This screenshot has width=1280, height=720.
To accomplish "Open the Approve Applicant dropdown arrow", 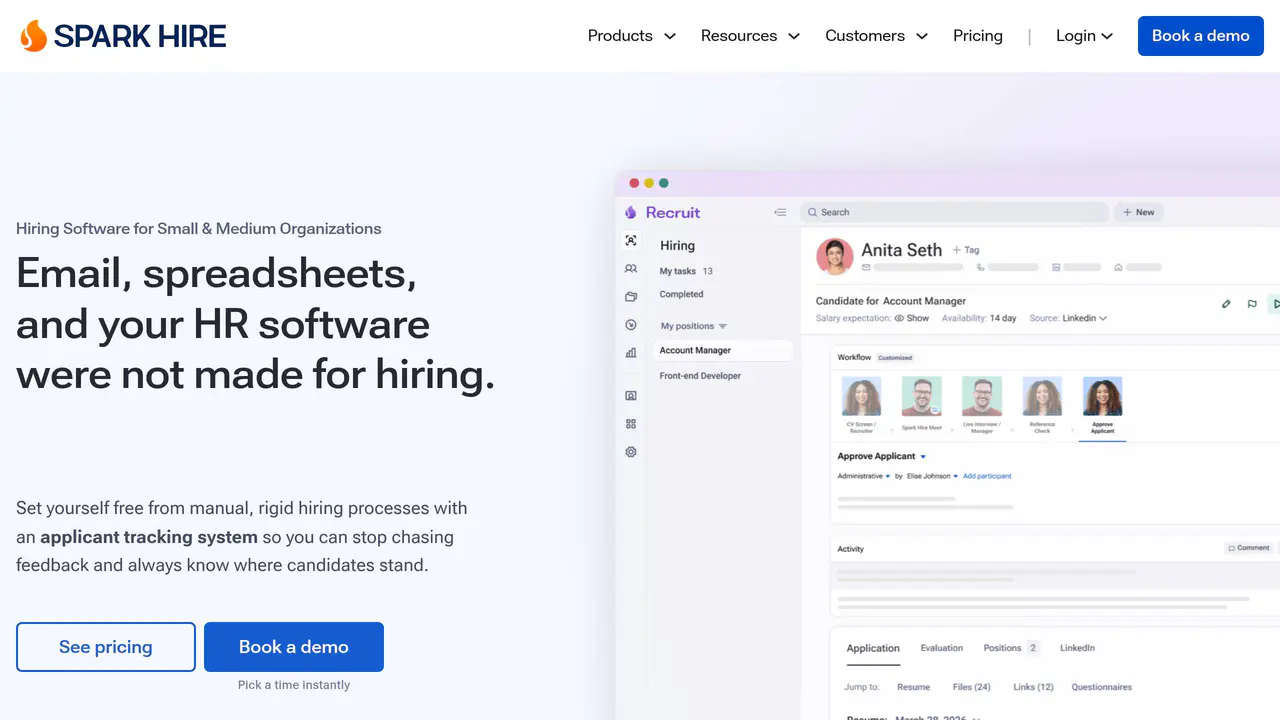I will [923, 456].
